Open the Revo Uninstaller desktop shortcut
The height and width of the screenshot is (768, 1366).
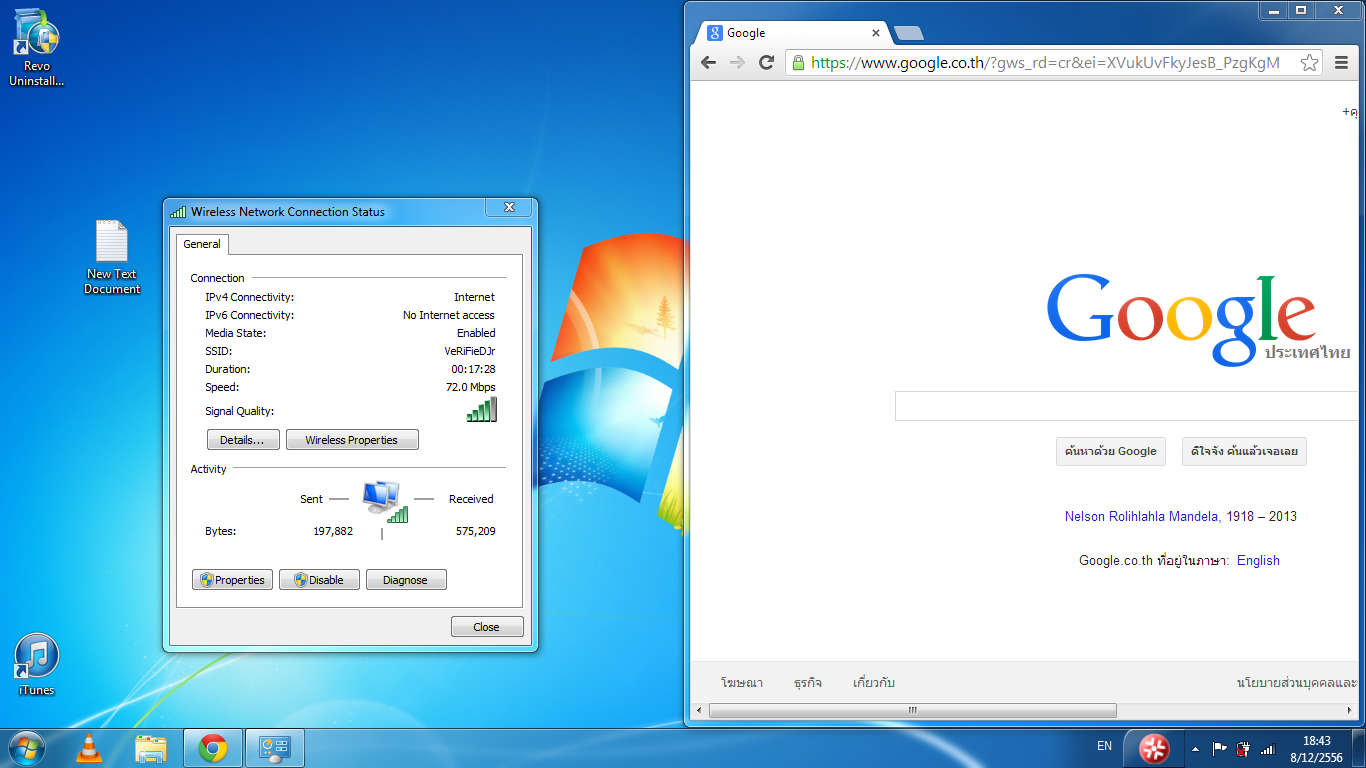37,48
